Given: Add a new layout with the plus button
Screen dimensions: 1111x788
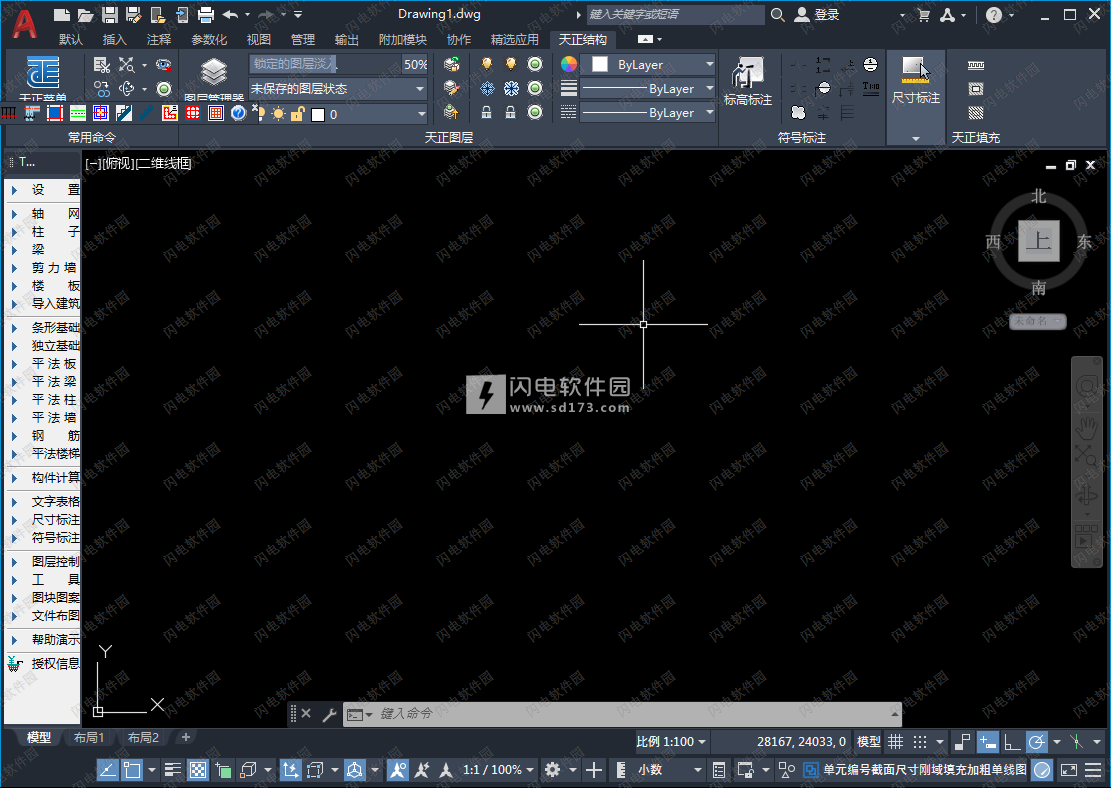Looking at the screenshot, I should tap(186, 738).
